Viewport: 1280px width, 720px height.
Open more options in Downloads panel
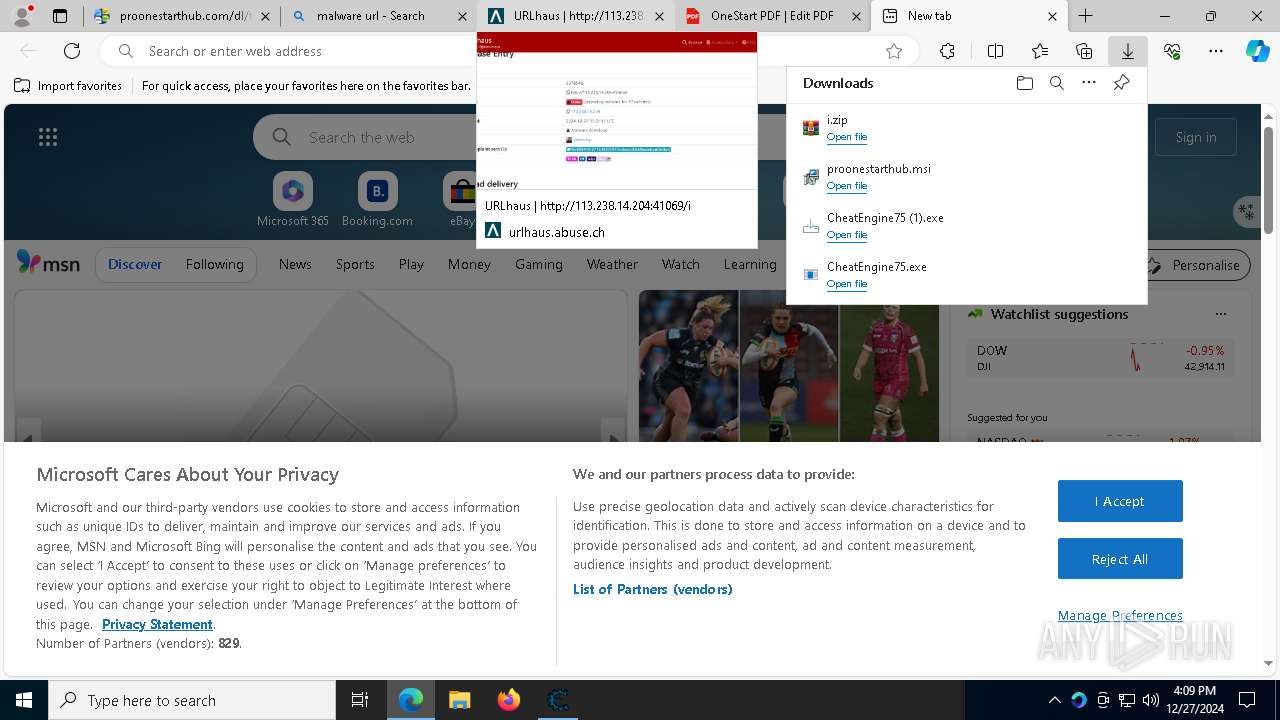point(1089,83)
